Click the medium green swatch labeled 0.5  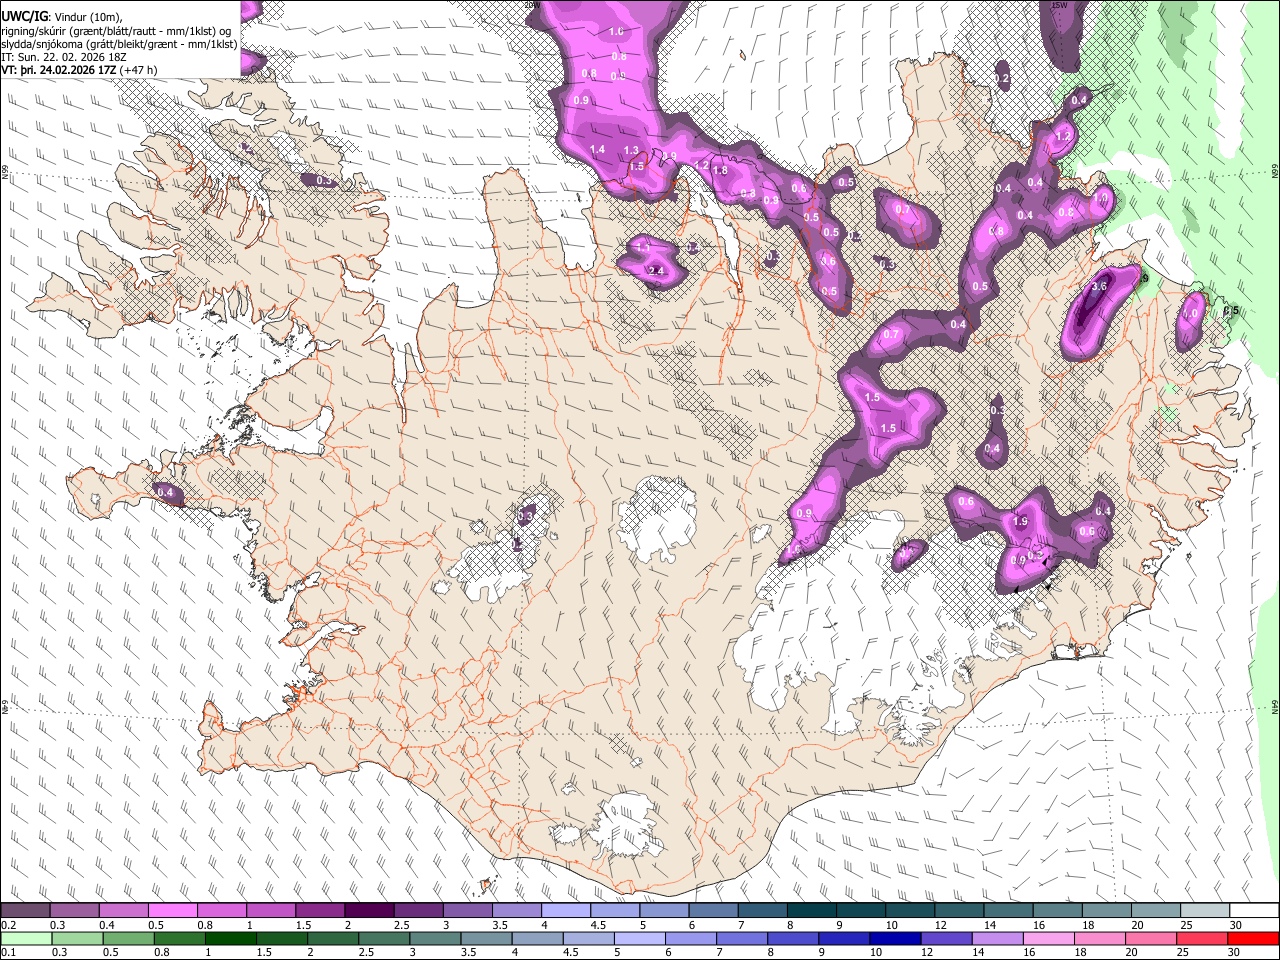coord(128,939)
